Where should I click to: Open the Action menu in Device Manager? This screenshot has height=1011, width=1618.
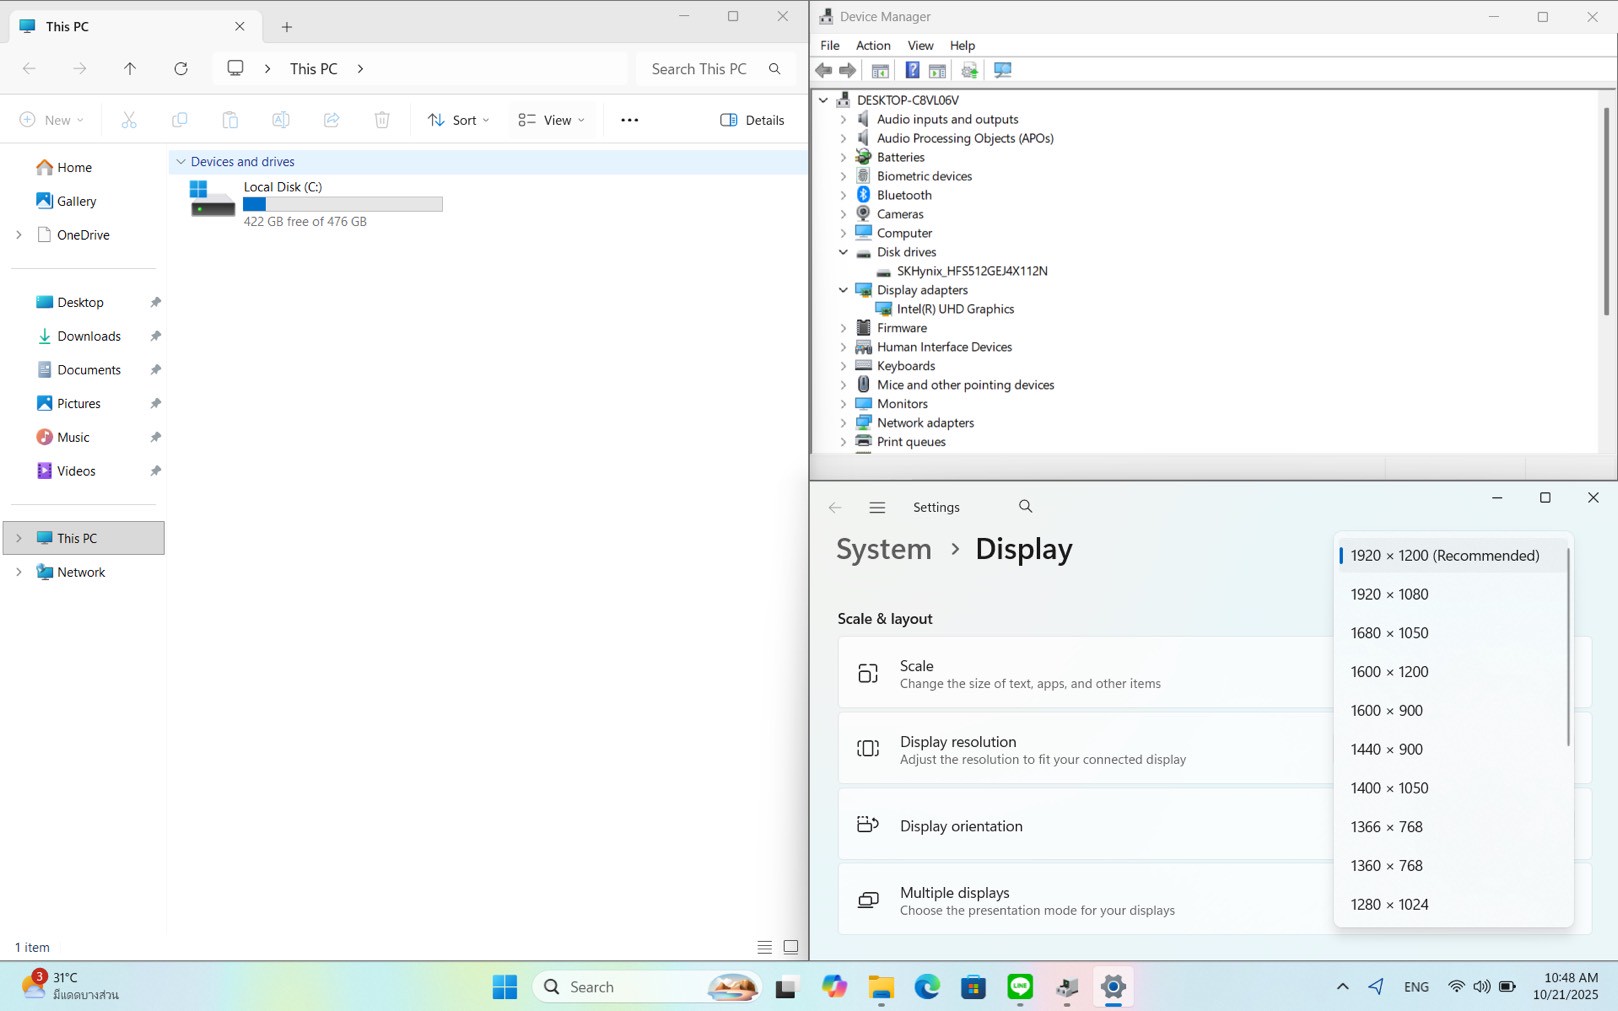tap(872, 45)
